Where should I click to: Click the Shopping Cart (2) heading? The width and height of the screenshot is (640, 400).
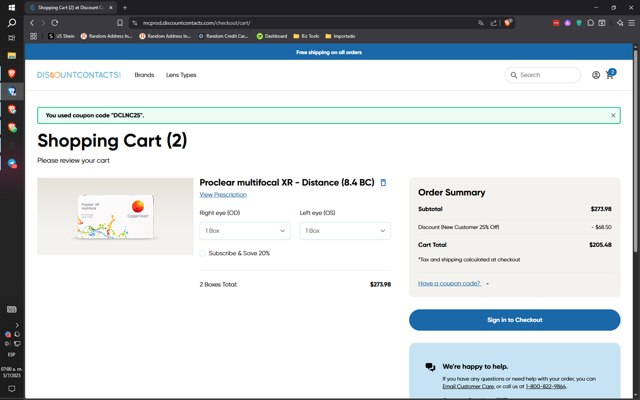[x=112, y=141]
